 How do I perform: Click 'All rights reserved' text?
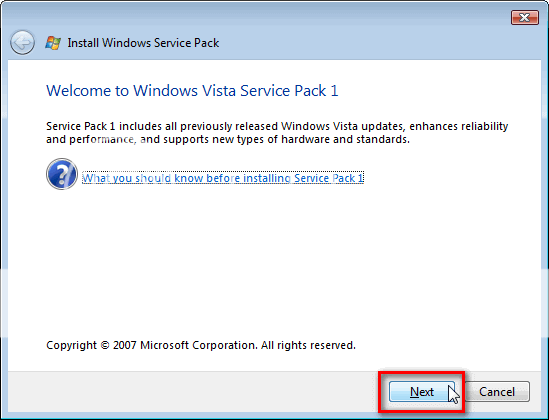tap(308, 345)
